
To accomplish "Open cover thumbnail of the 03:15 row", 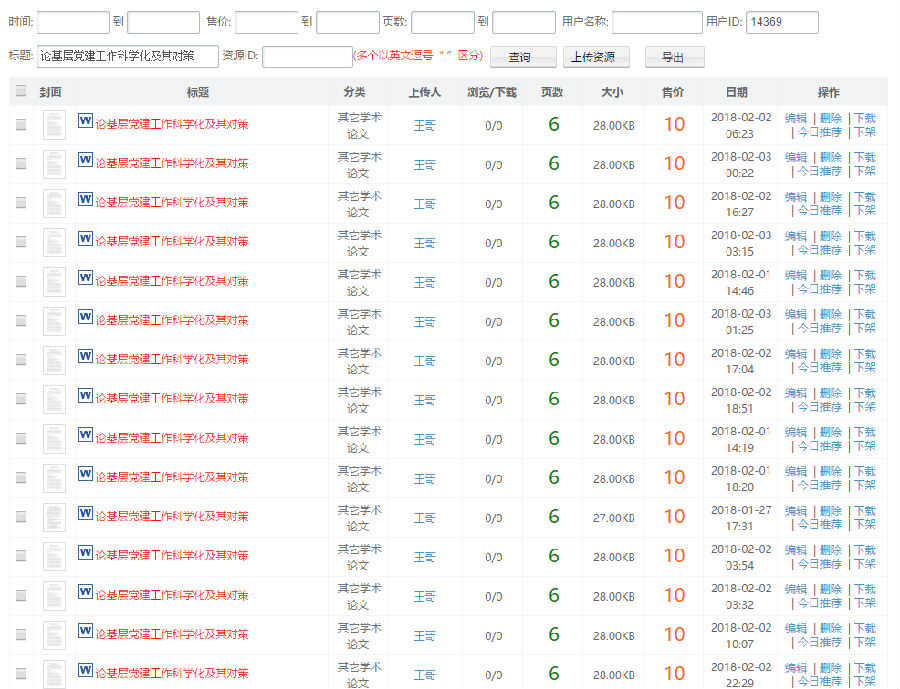I will coord(54,243).
